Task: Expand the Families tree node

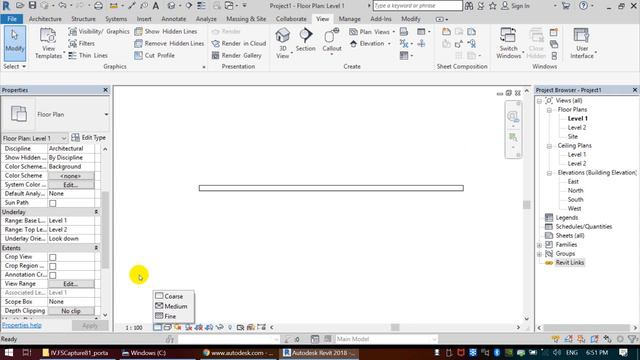Action: (540, 245)
